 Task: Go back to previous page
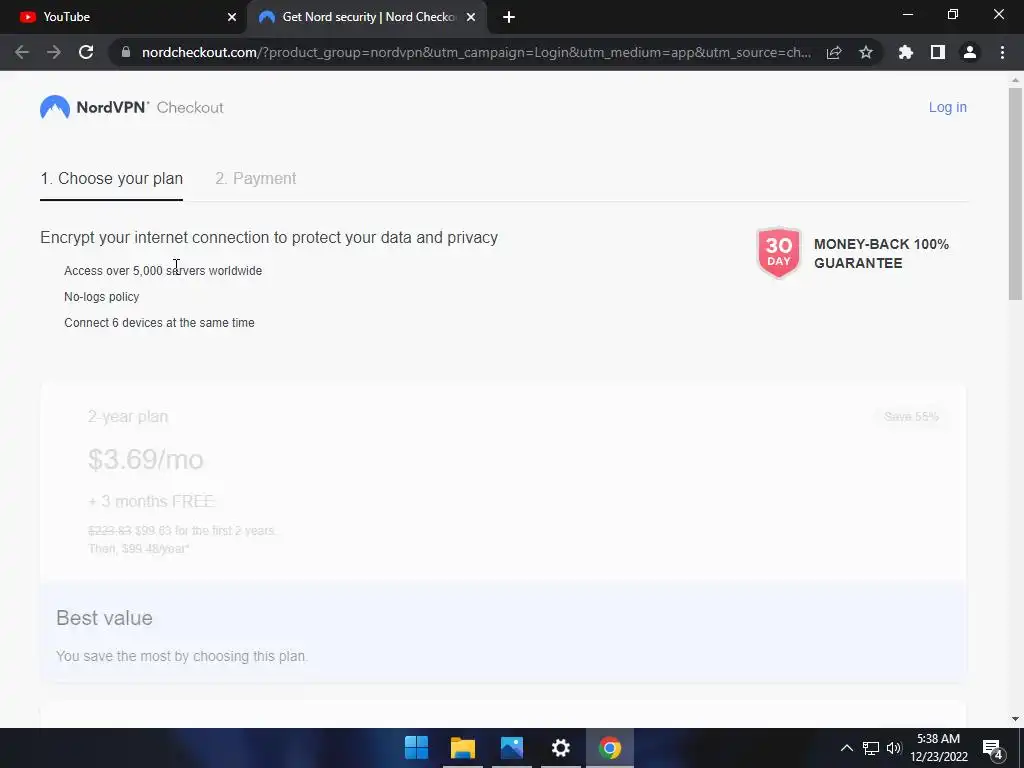22,52
